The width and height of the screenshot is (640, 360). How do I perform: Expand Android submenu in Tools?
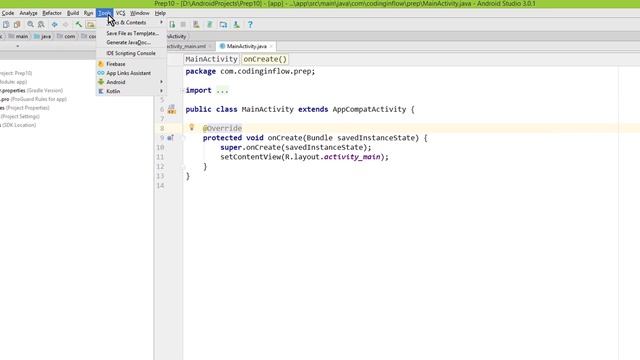coord(131,82)
